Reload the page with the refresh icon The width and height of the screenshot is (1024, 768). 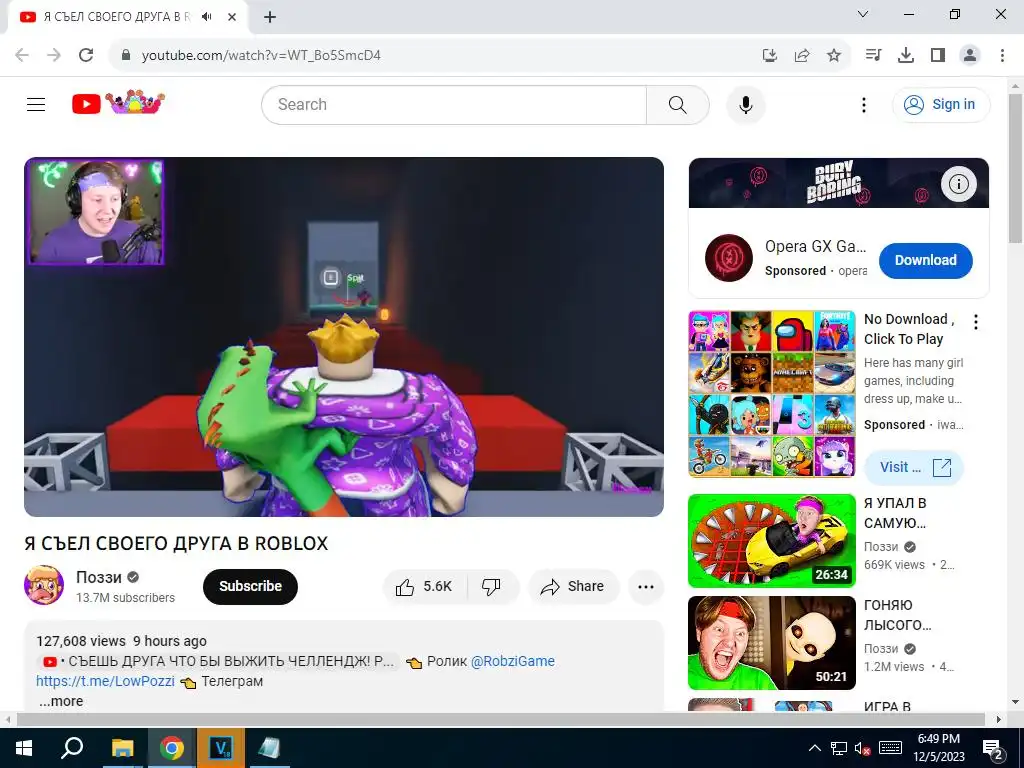86,55
